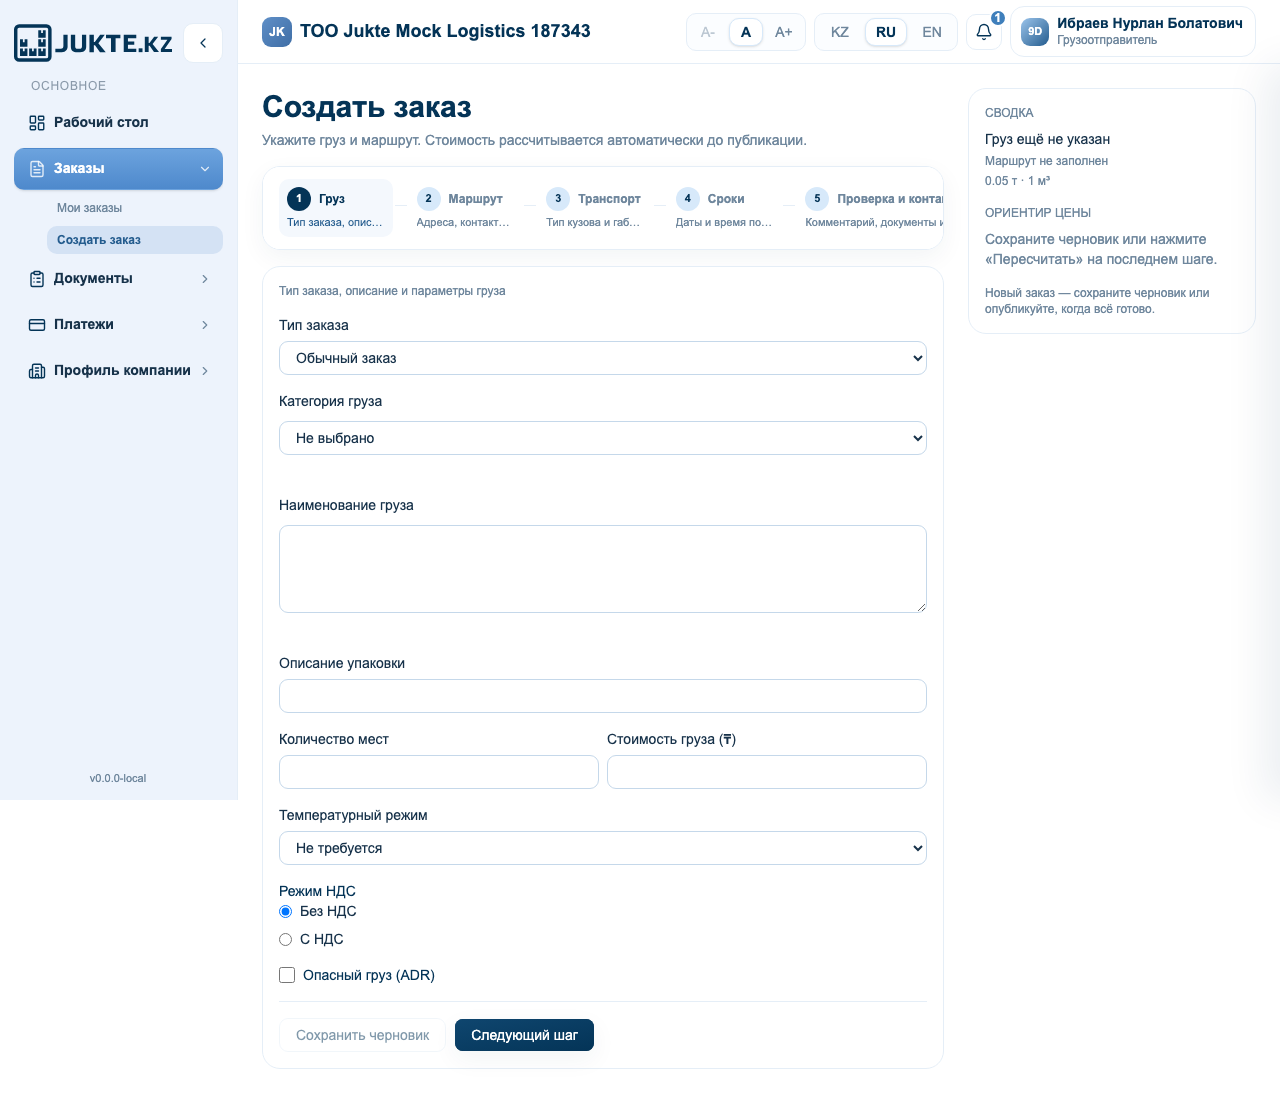Screen dimensions: 1280x1093
Task: Click the Груз ещё не указан summary text
Action: tap(1047, 139)
